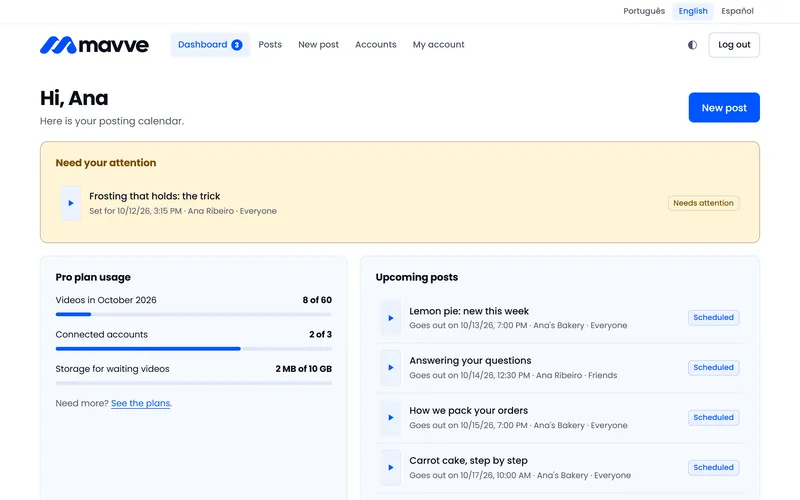This screenshot has height=500, width=800.
Task: Click the 'Set for 10/12/26, 3:15 PM' details line
Action: tap(183, 211)
